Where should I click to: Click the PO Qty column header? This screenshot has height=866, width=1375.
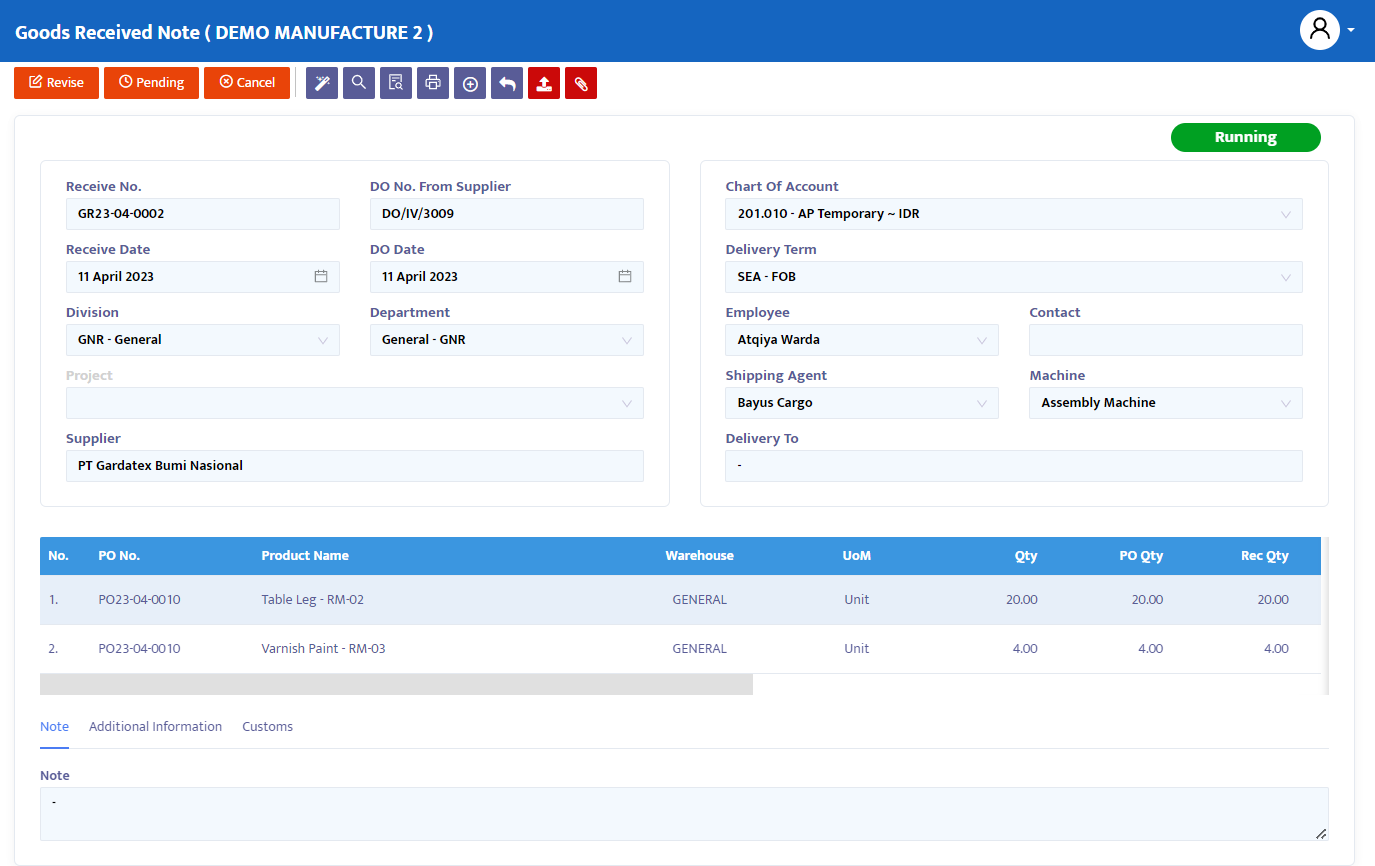click(x=1139, y=556)
